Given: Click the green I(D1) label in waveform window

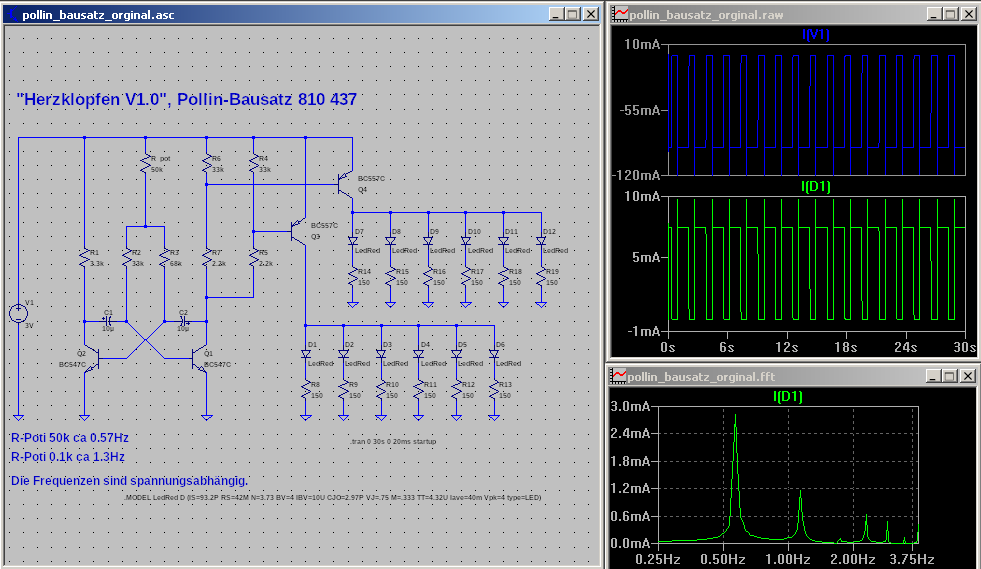Looking at the screenshot, I should (x=816, y=186).
